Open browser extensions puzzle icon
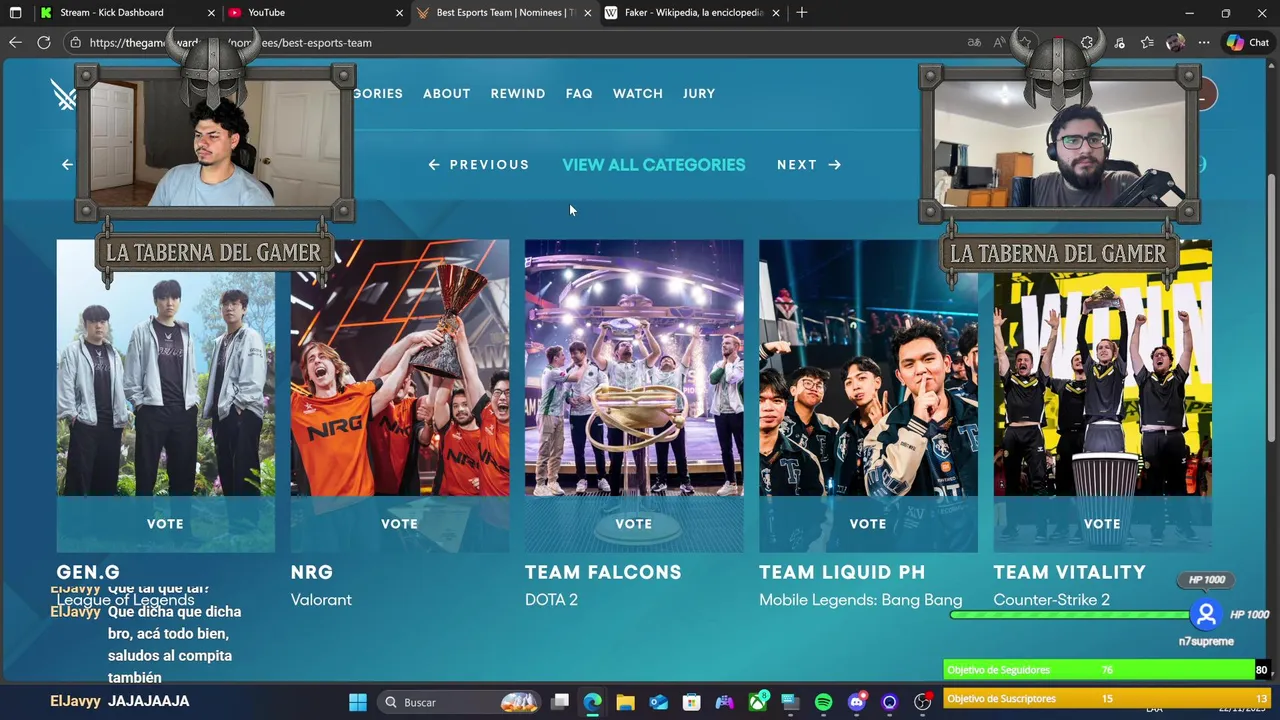The width and height of the screenshot is (1280, 720). [1087, 42]
